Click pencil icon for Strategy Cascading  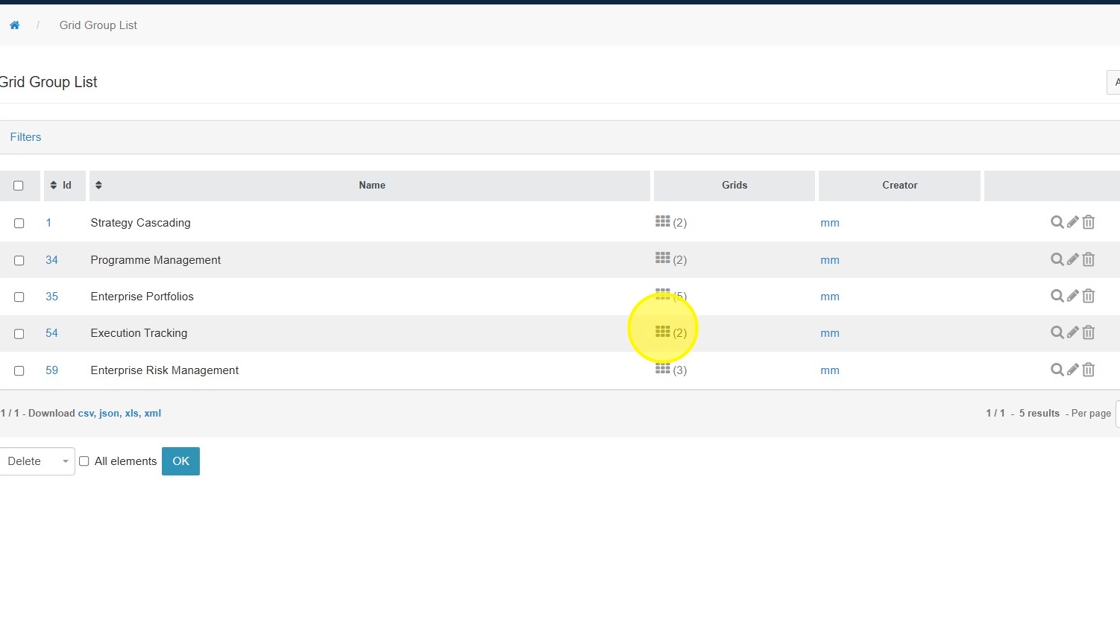click(x=1072, y=222)
